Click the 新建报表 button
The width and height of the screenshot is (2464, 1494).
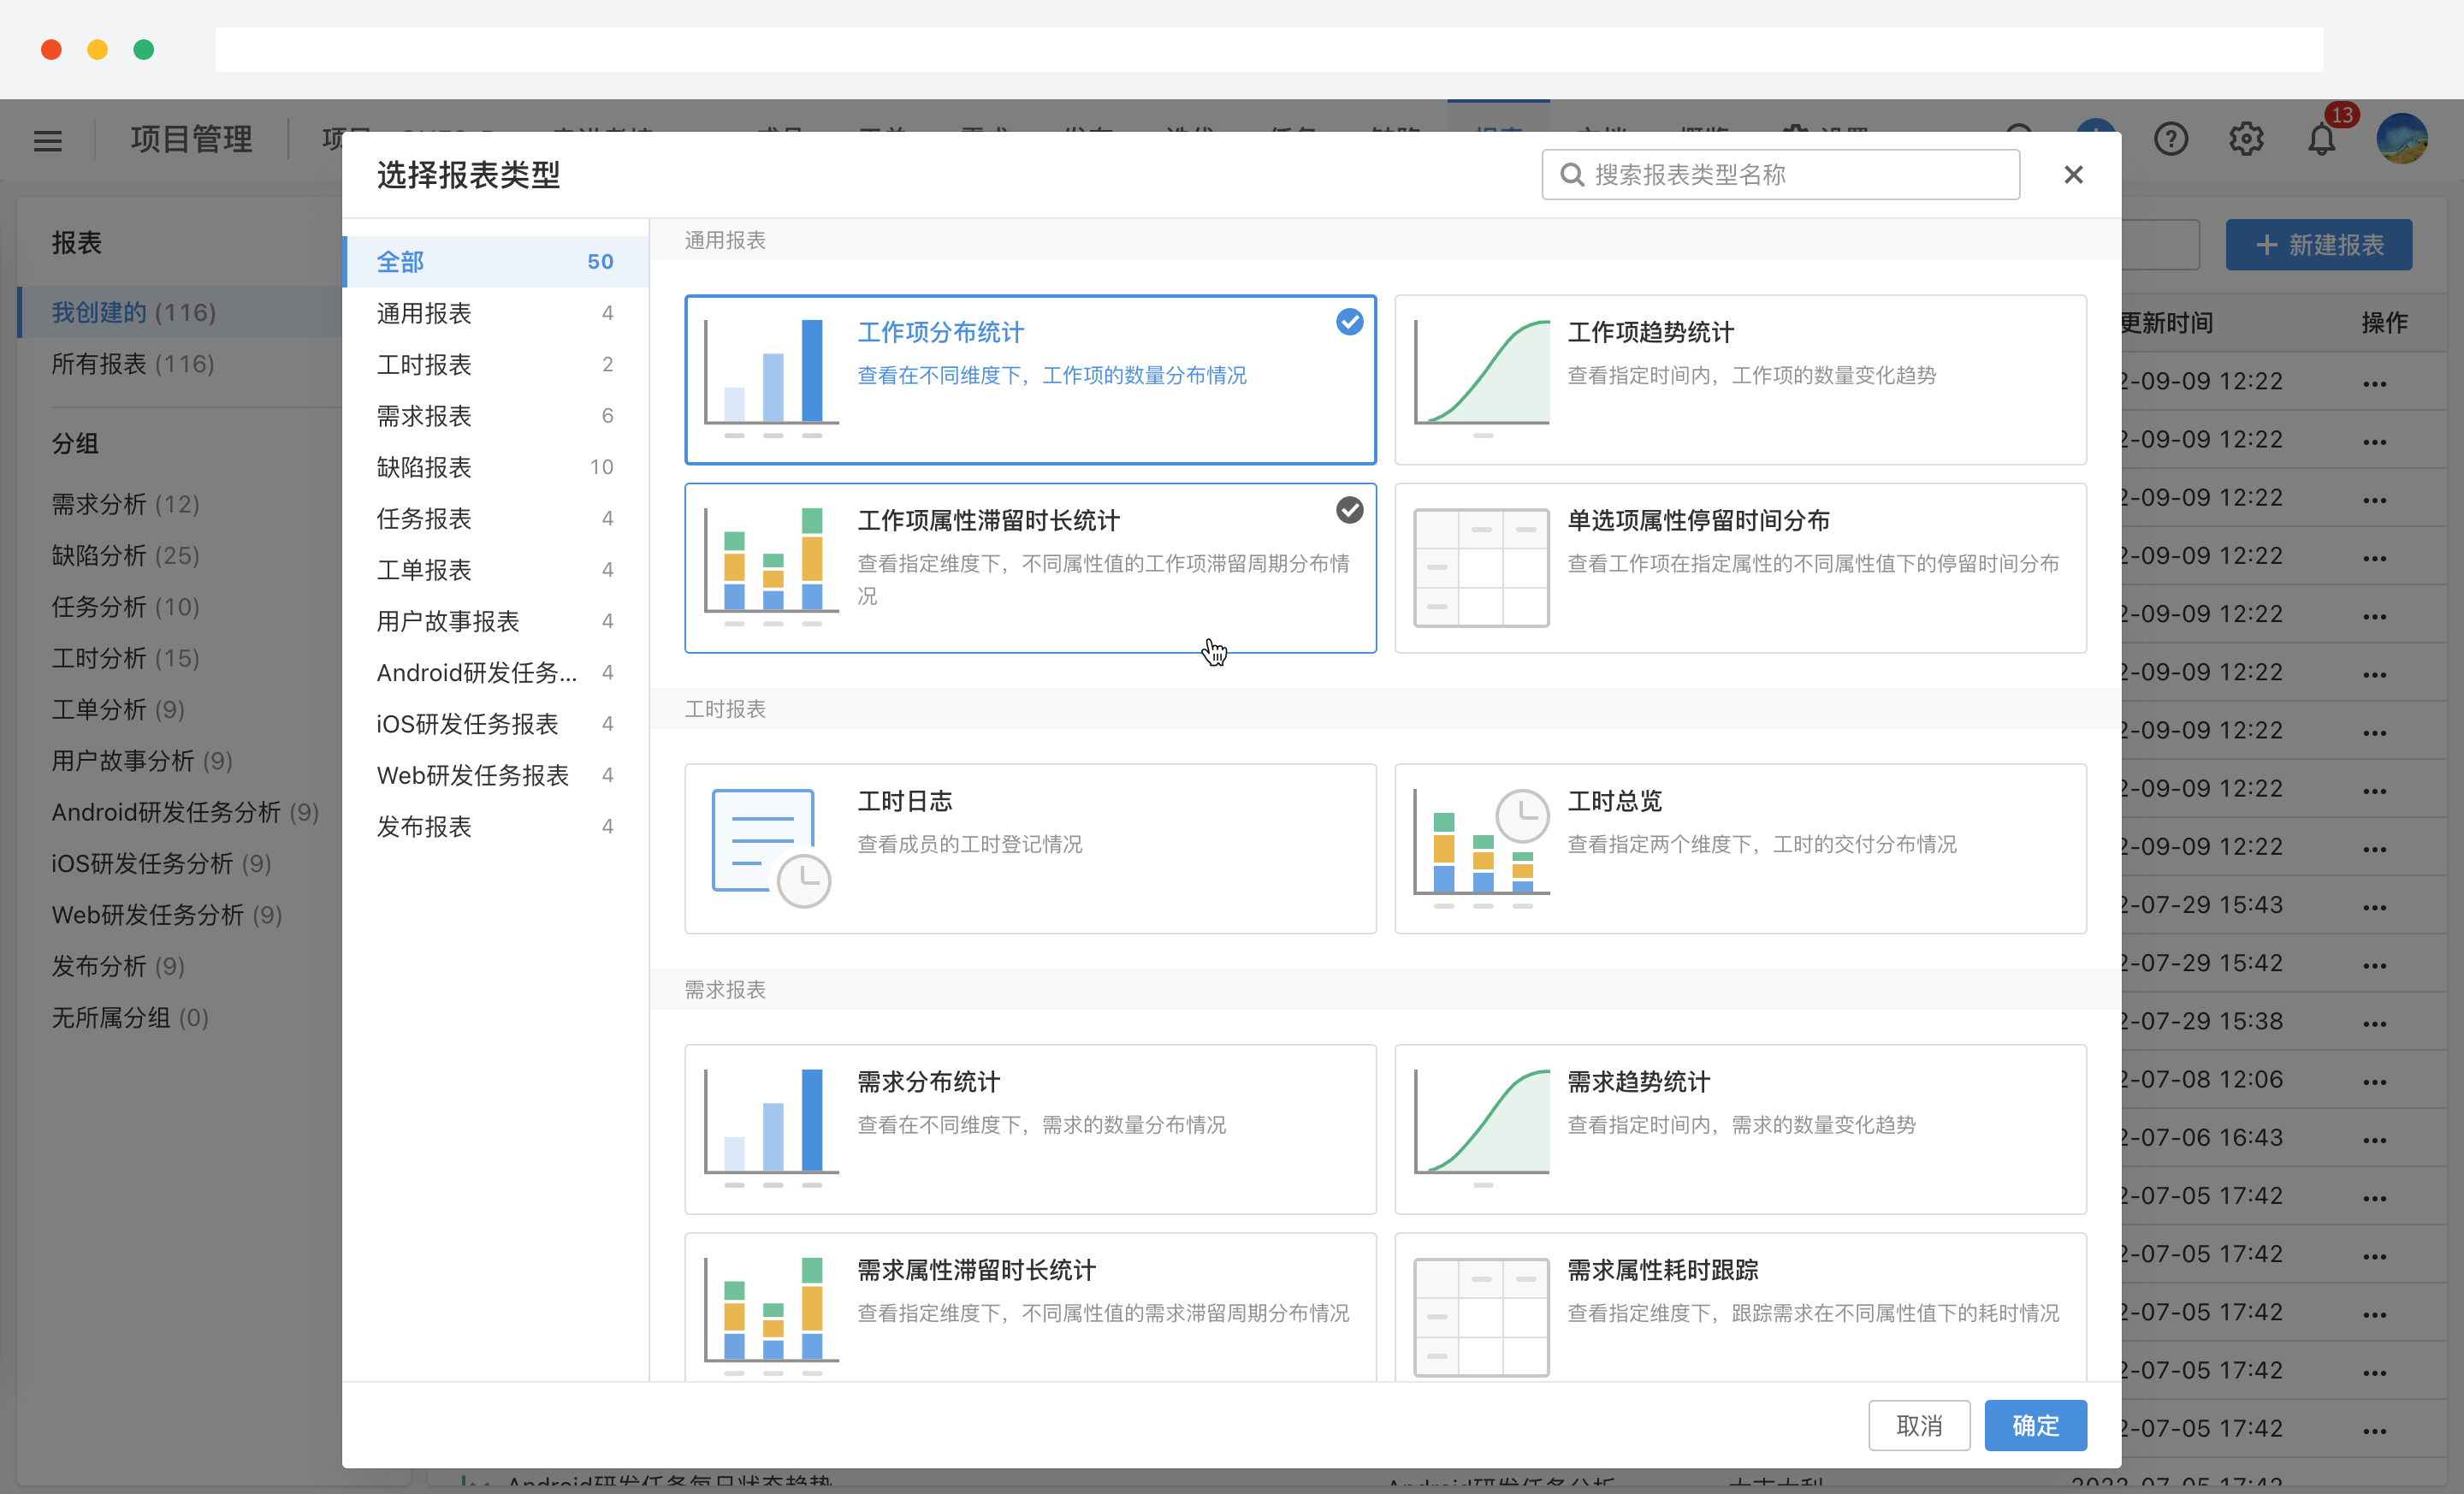point(2318,244)
